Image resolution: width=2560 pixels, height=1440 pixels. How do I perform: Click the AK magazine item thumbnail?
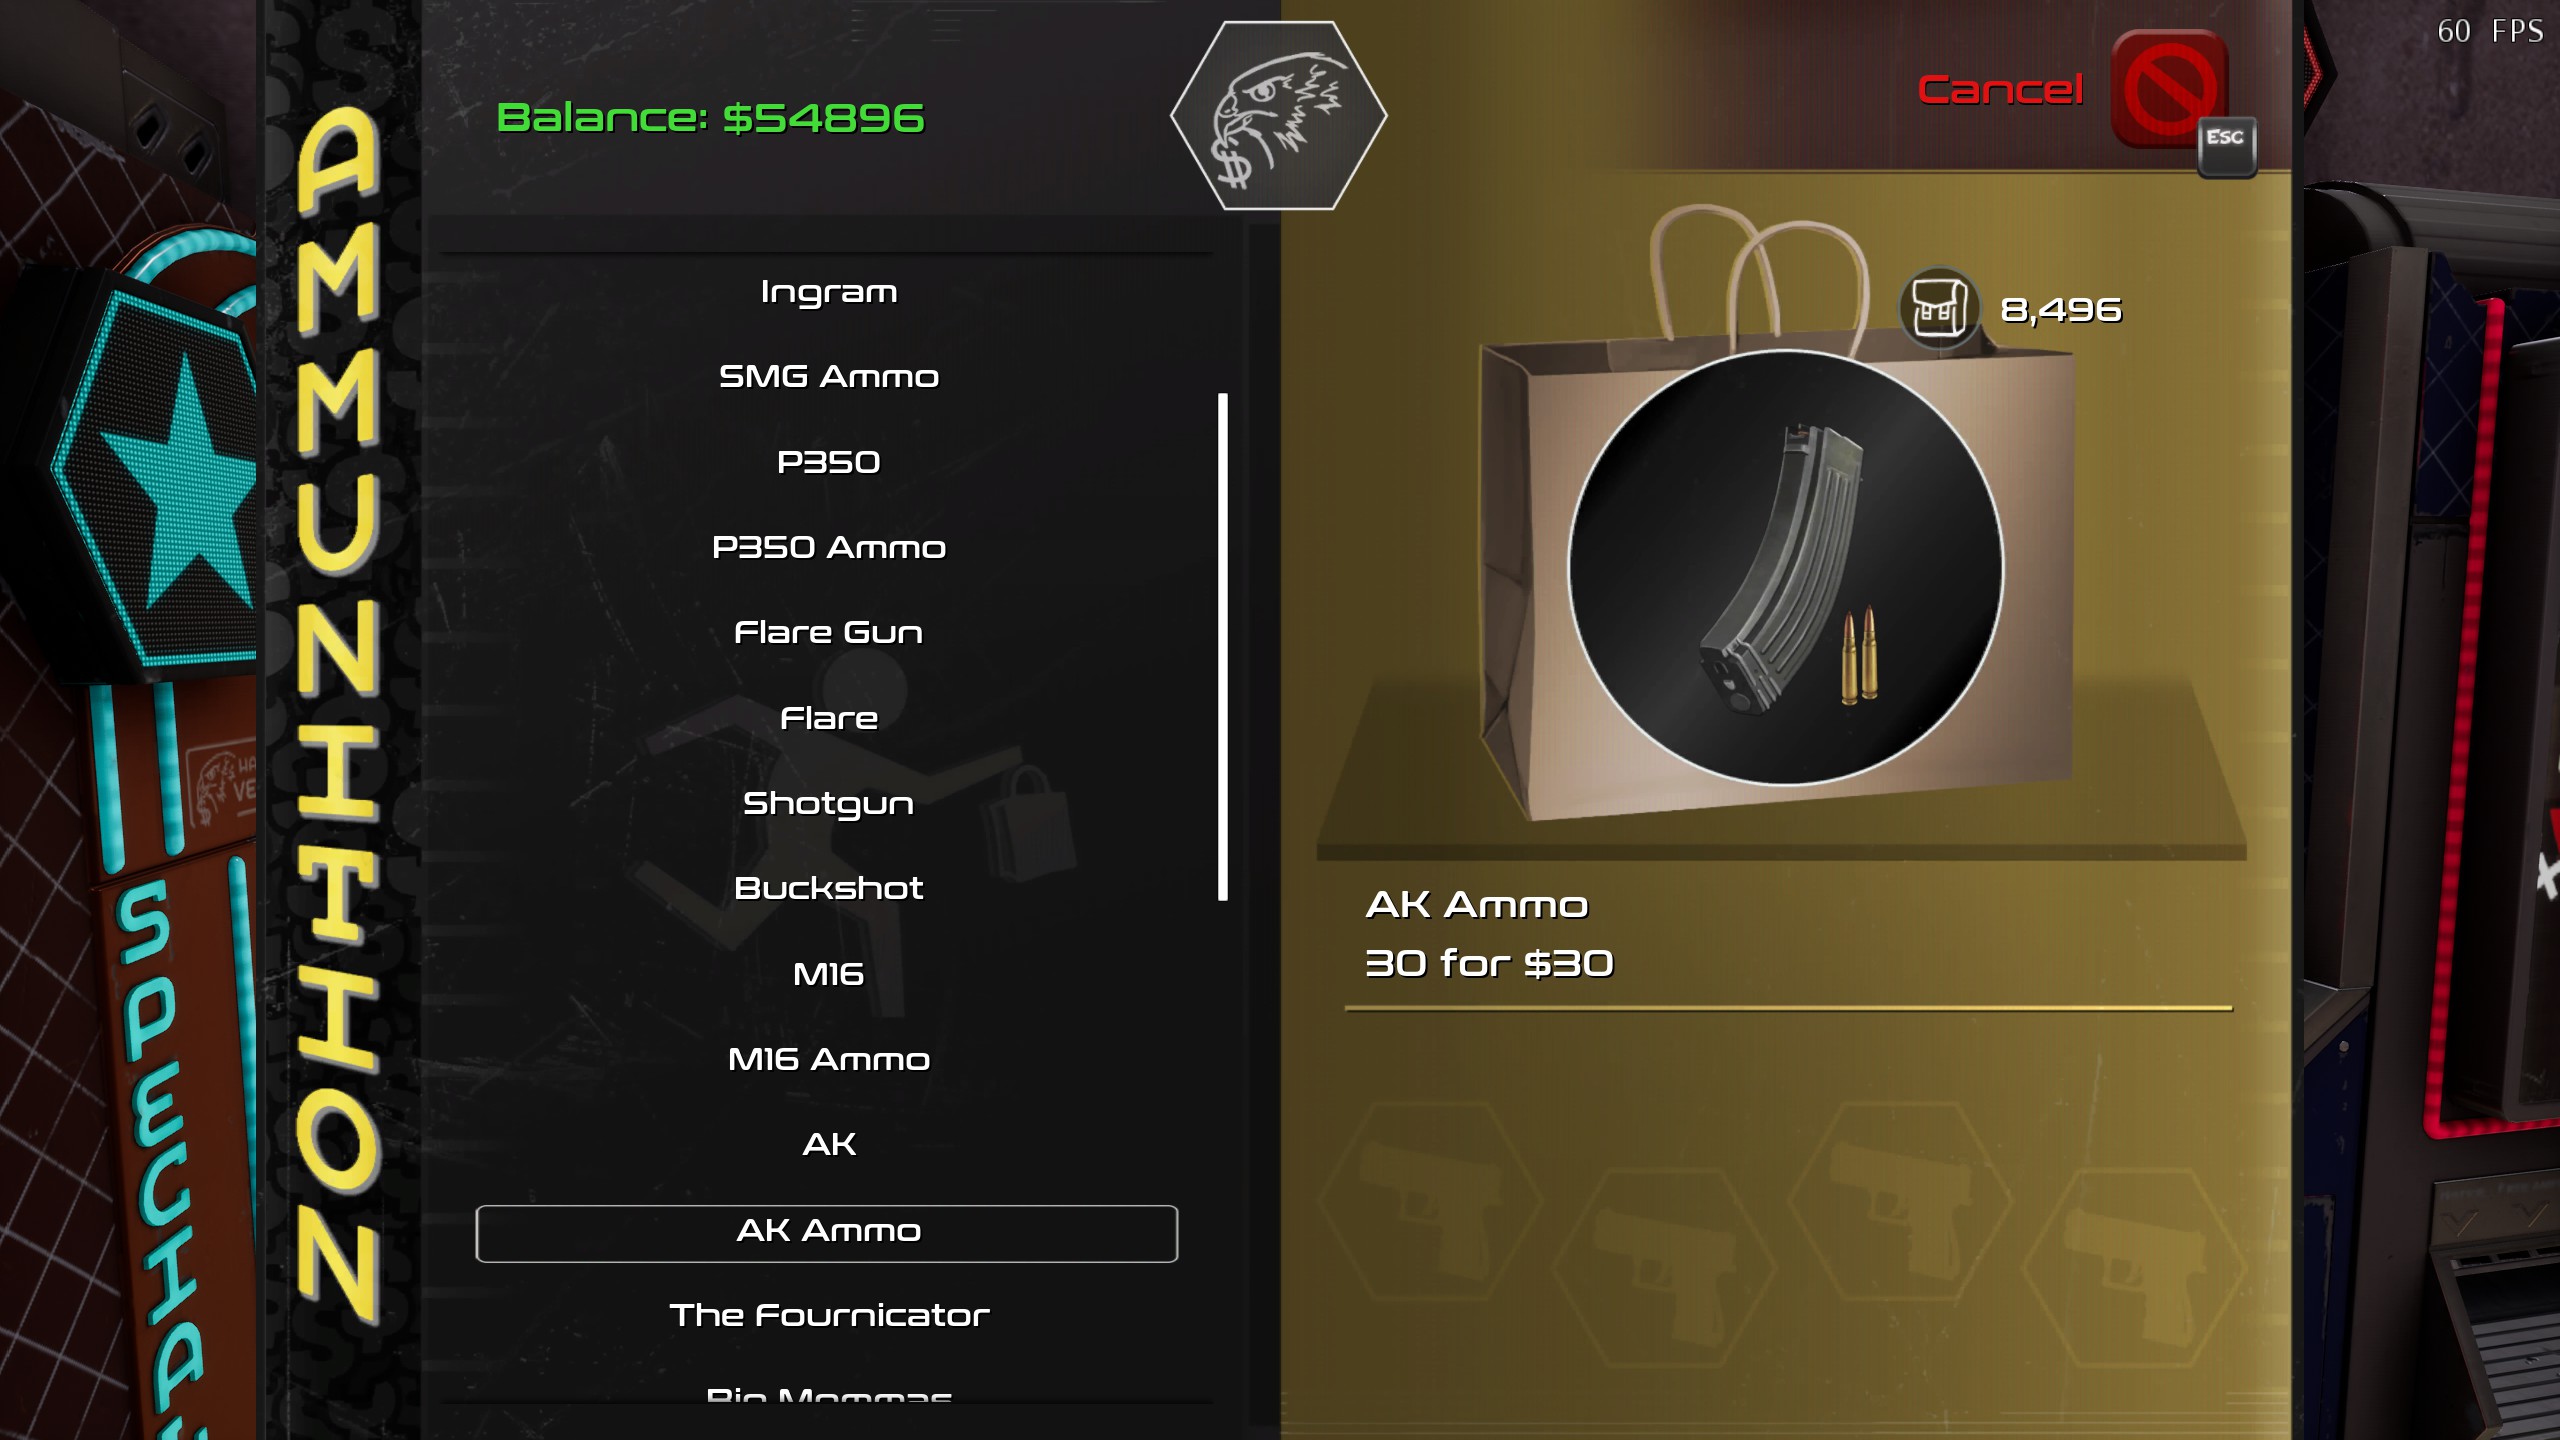click(x=1786, y=567)
